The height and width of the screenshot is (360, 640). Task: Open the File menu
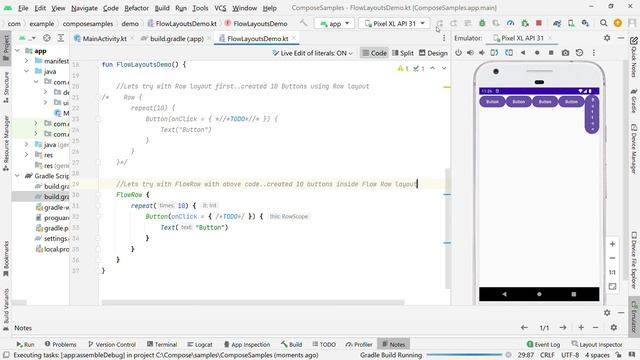pyautogui.click(x=23, y=8)
